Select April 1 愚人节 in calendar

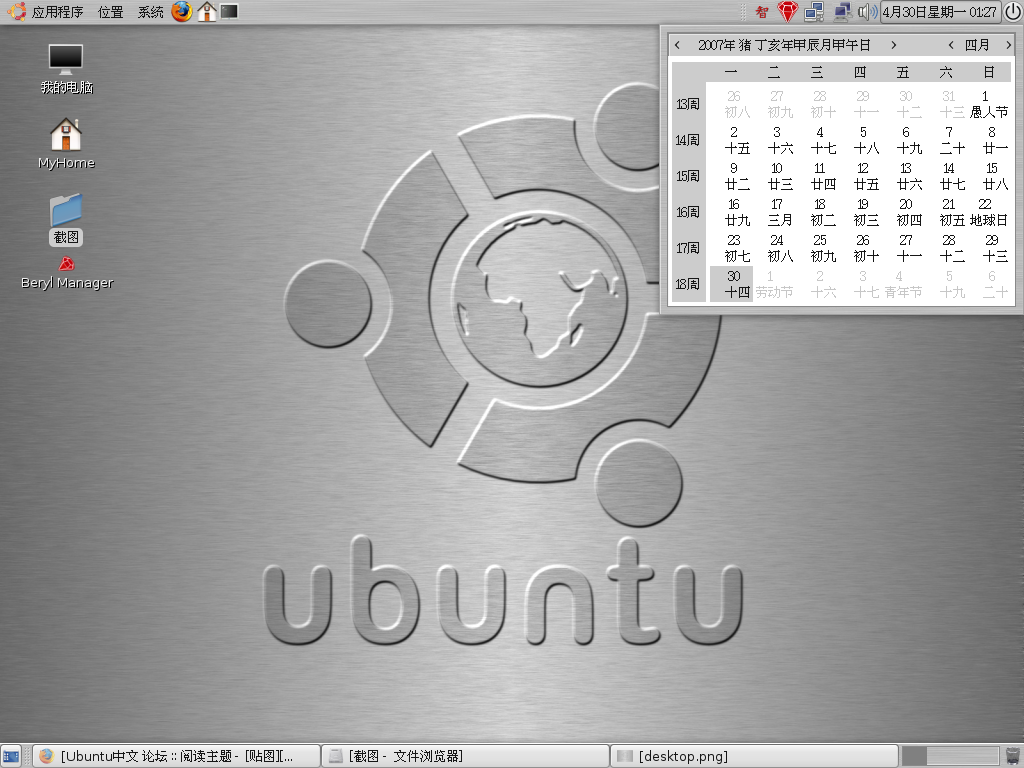989,104
